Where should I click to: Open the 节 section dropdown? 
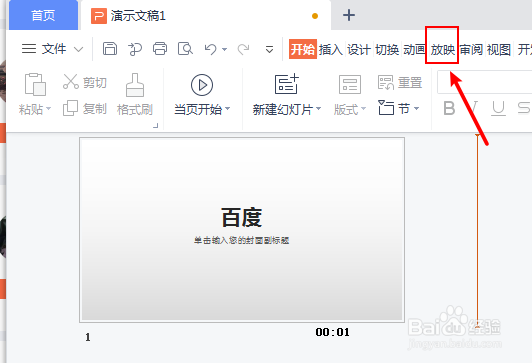(x=399, y=109)
